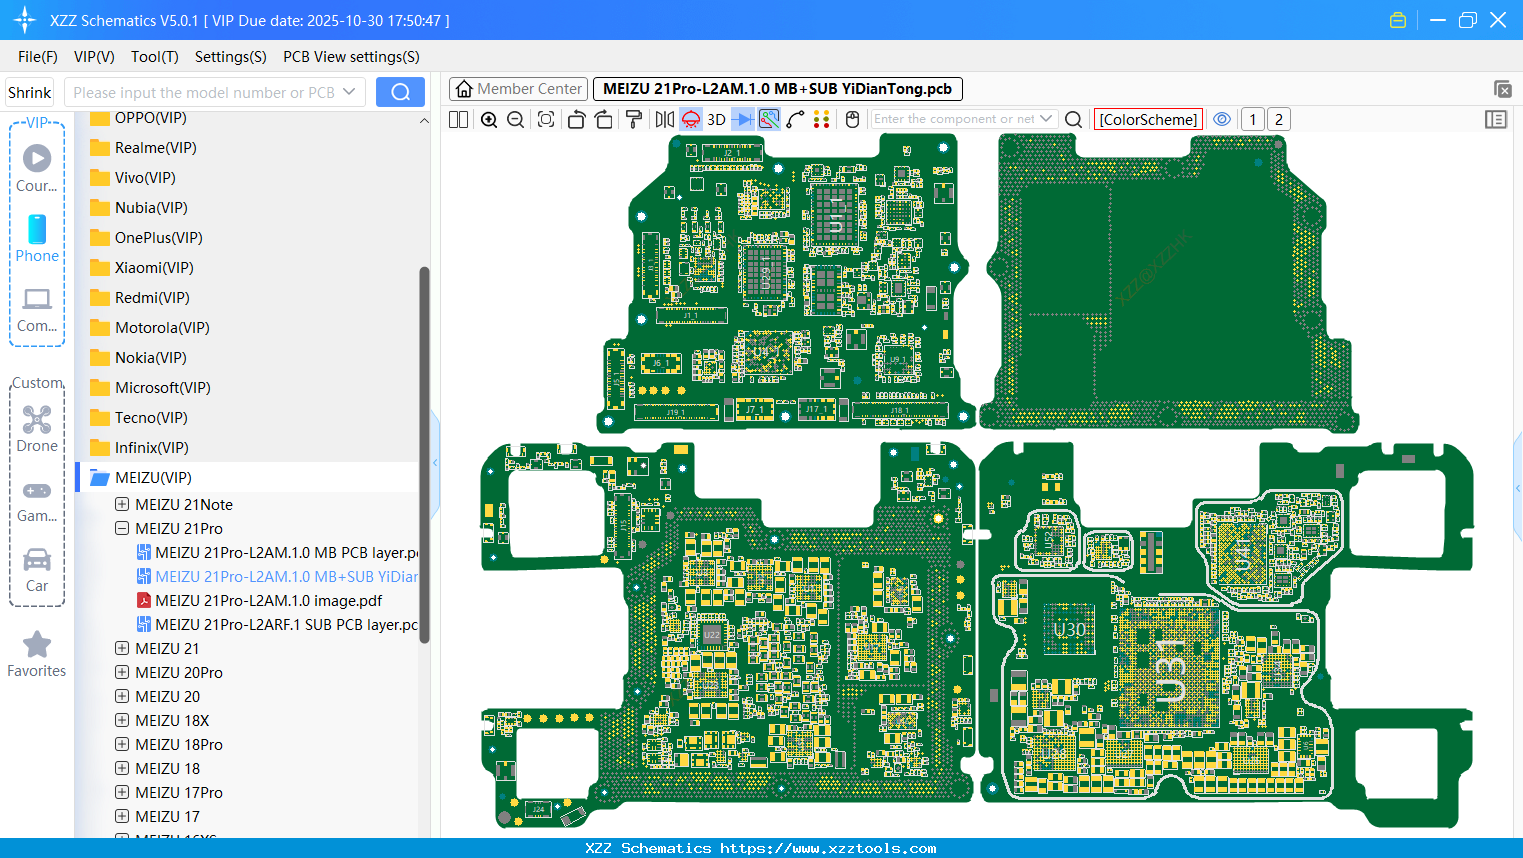This screenshot has height=858, width=1523.
Task: Show layer 2 of the PCB
Action: 1278,119
